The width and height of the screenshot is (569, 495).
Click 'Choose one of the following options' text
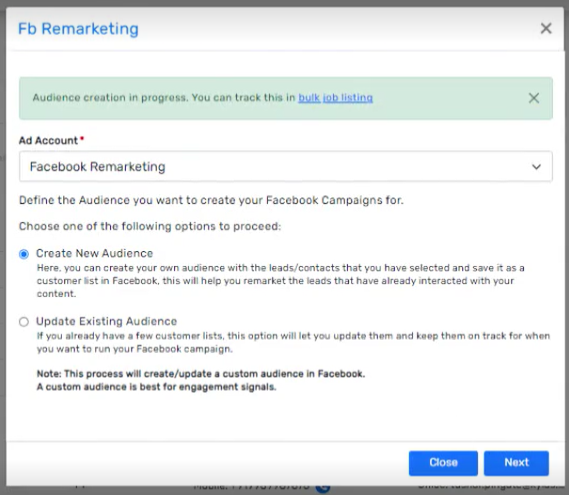(x=150, y=226)
